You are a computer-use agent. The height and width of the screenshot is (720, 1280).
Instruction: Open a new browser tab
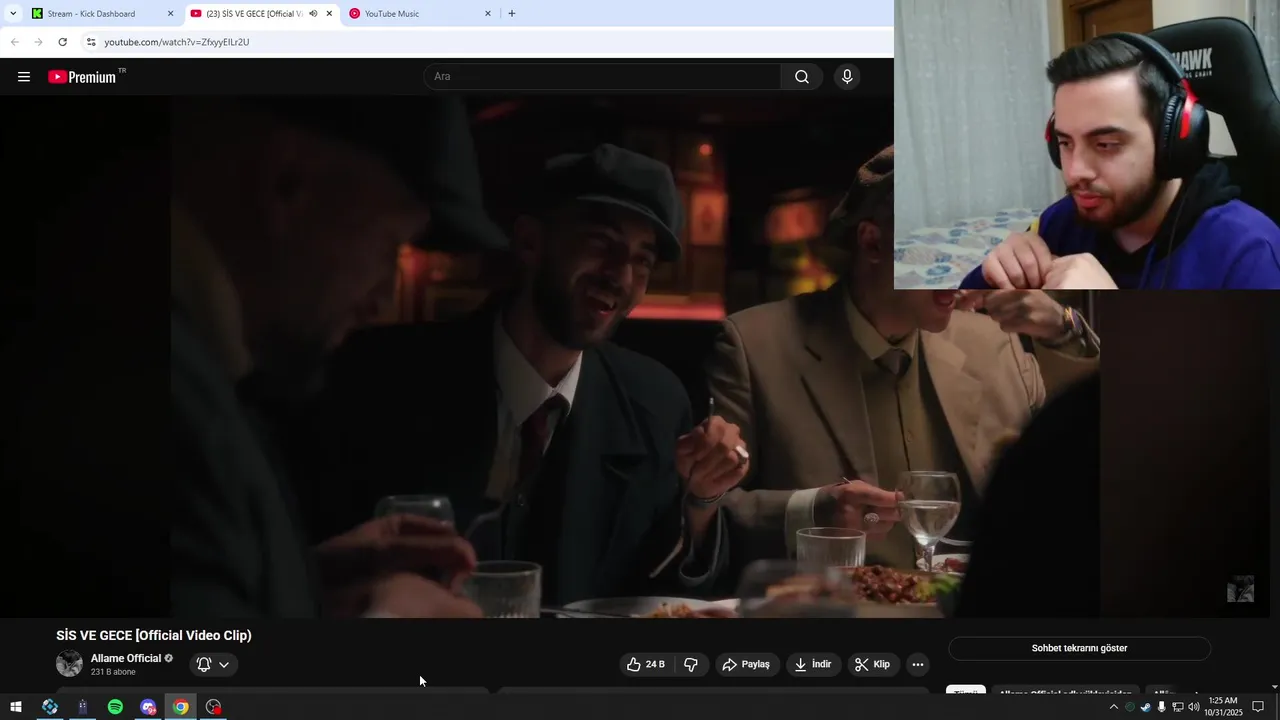(512, 14)
